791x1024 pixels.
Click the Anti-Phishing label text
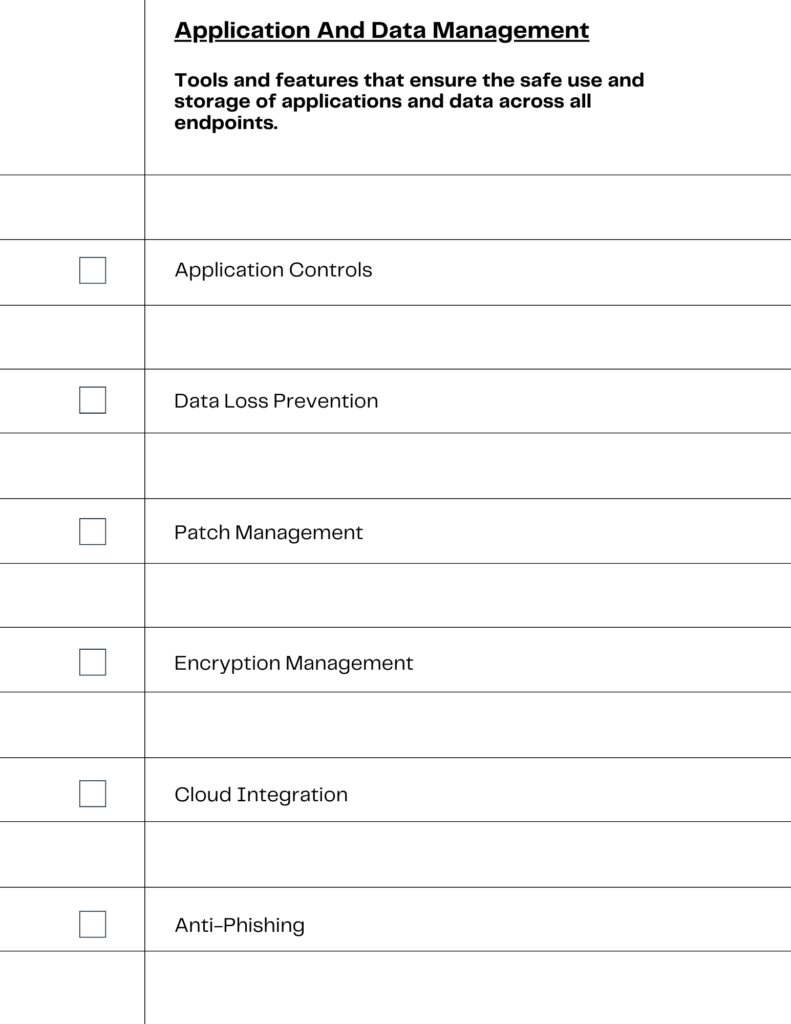click(x=239, y=925)
